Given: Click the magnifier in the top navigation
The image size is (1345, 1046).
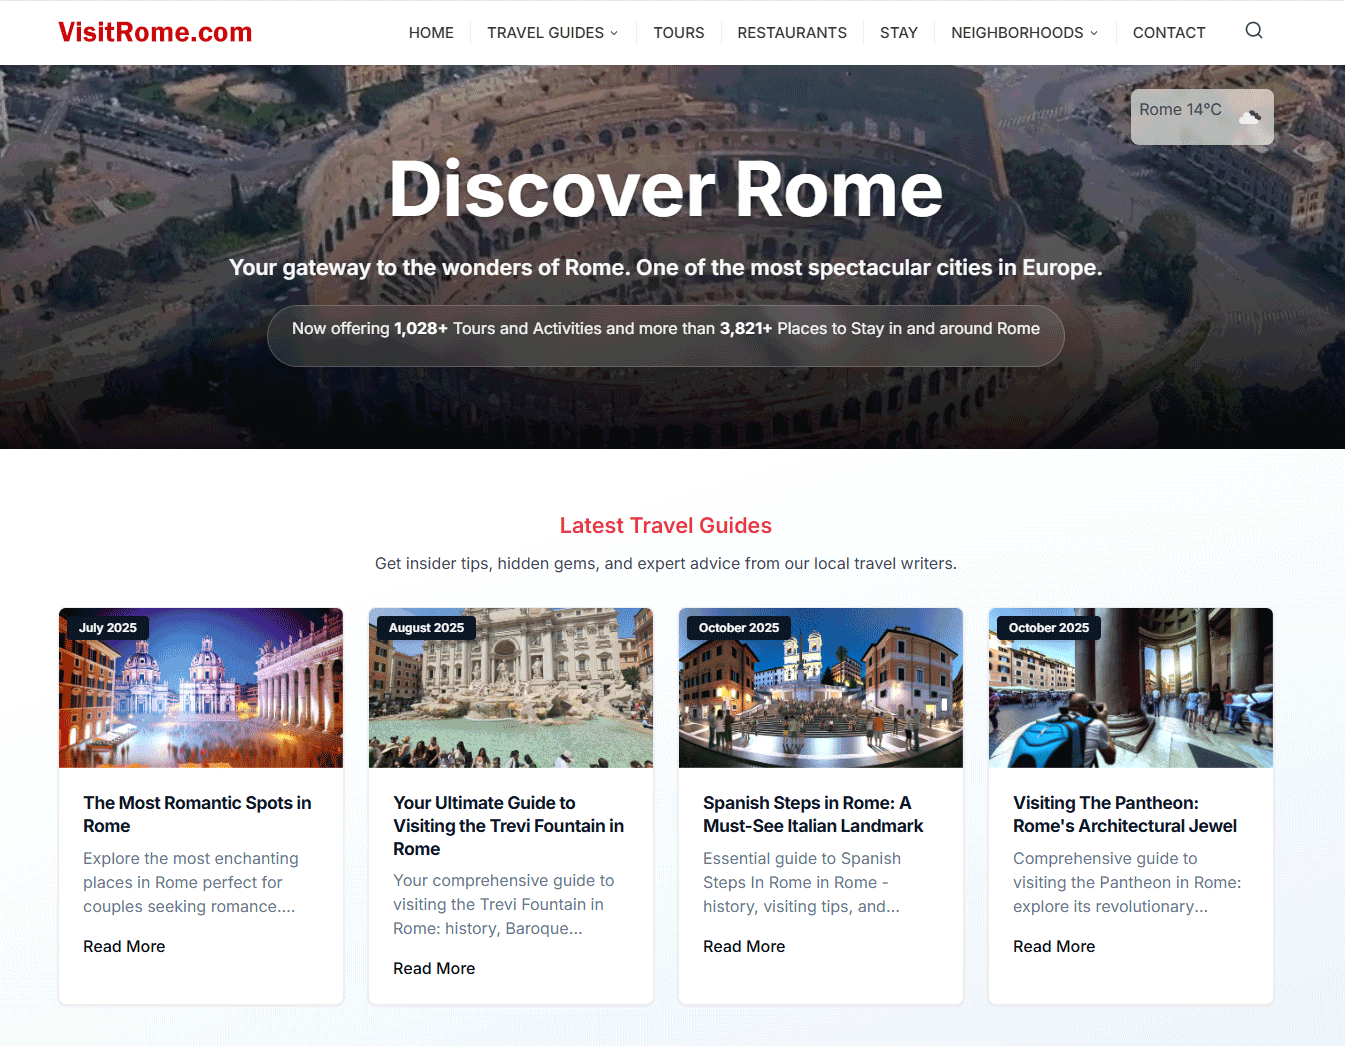Looking at the screenshot, I should 1253,31.
